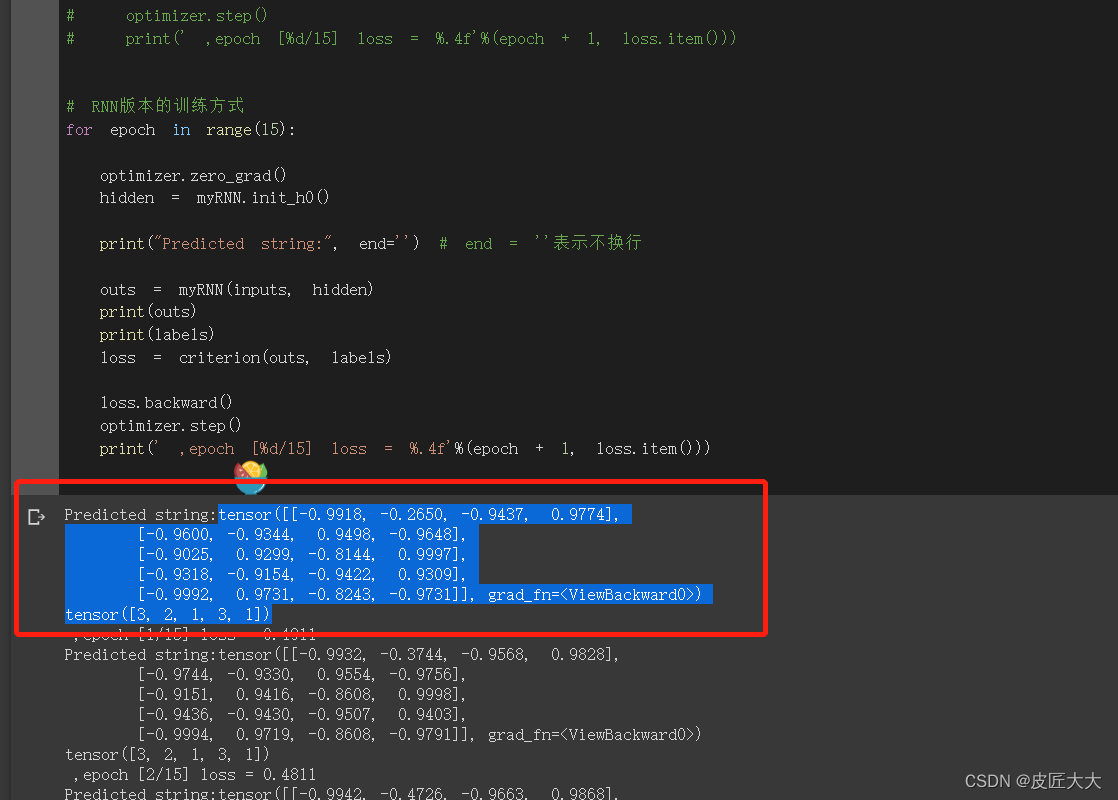Click the 'print(outs)' line
1118x800 pixels.
[x=148, y=312]
